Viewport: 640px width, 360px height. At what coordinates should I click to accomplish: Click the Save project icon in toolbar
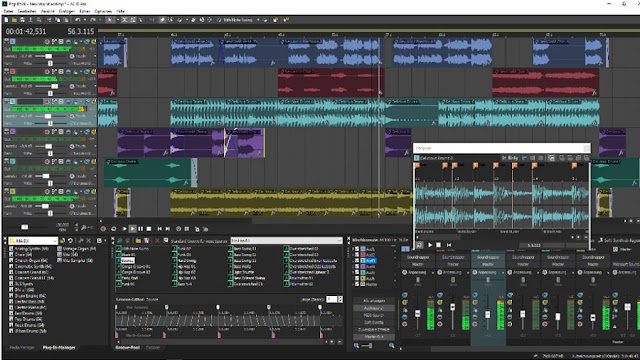(x=22, y=20)
